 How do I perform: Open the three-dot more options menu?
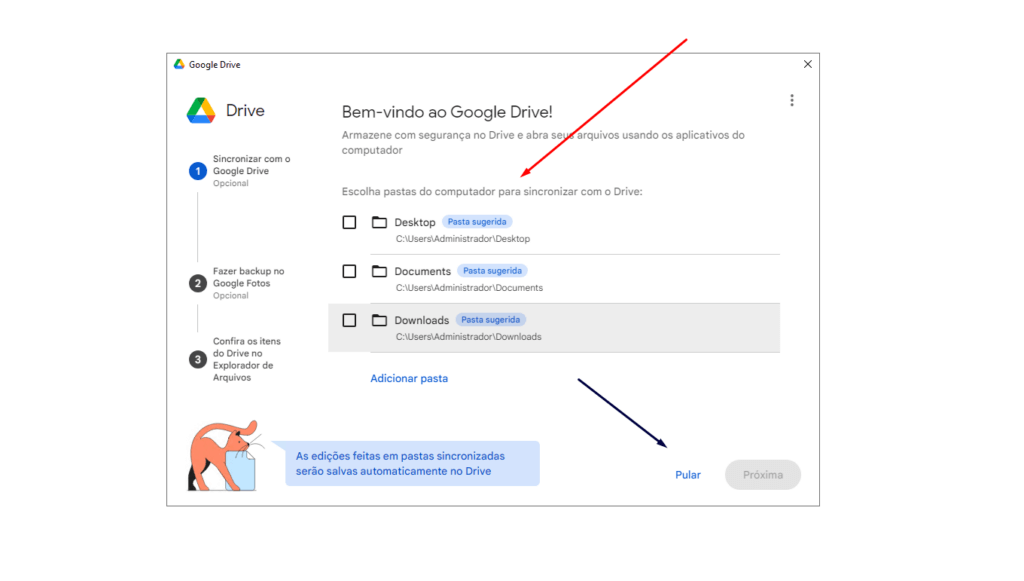[x=792, y=101]
